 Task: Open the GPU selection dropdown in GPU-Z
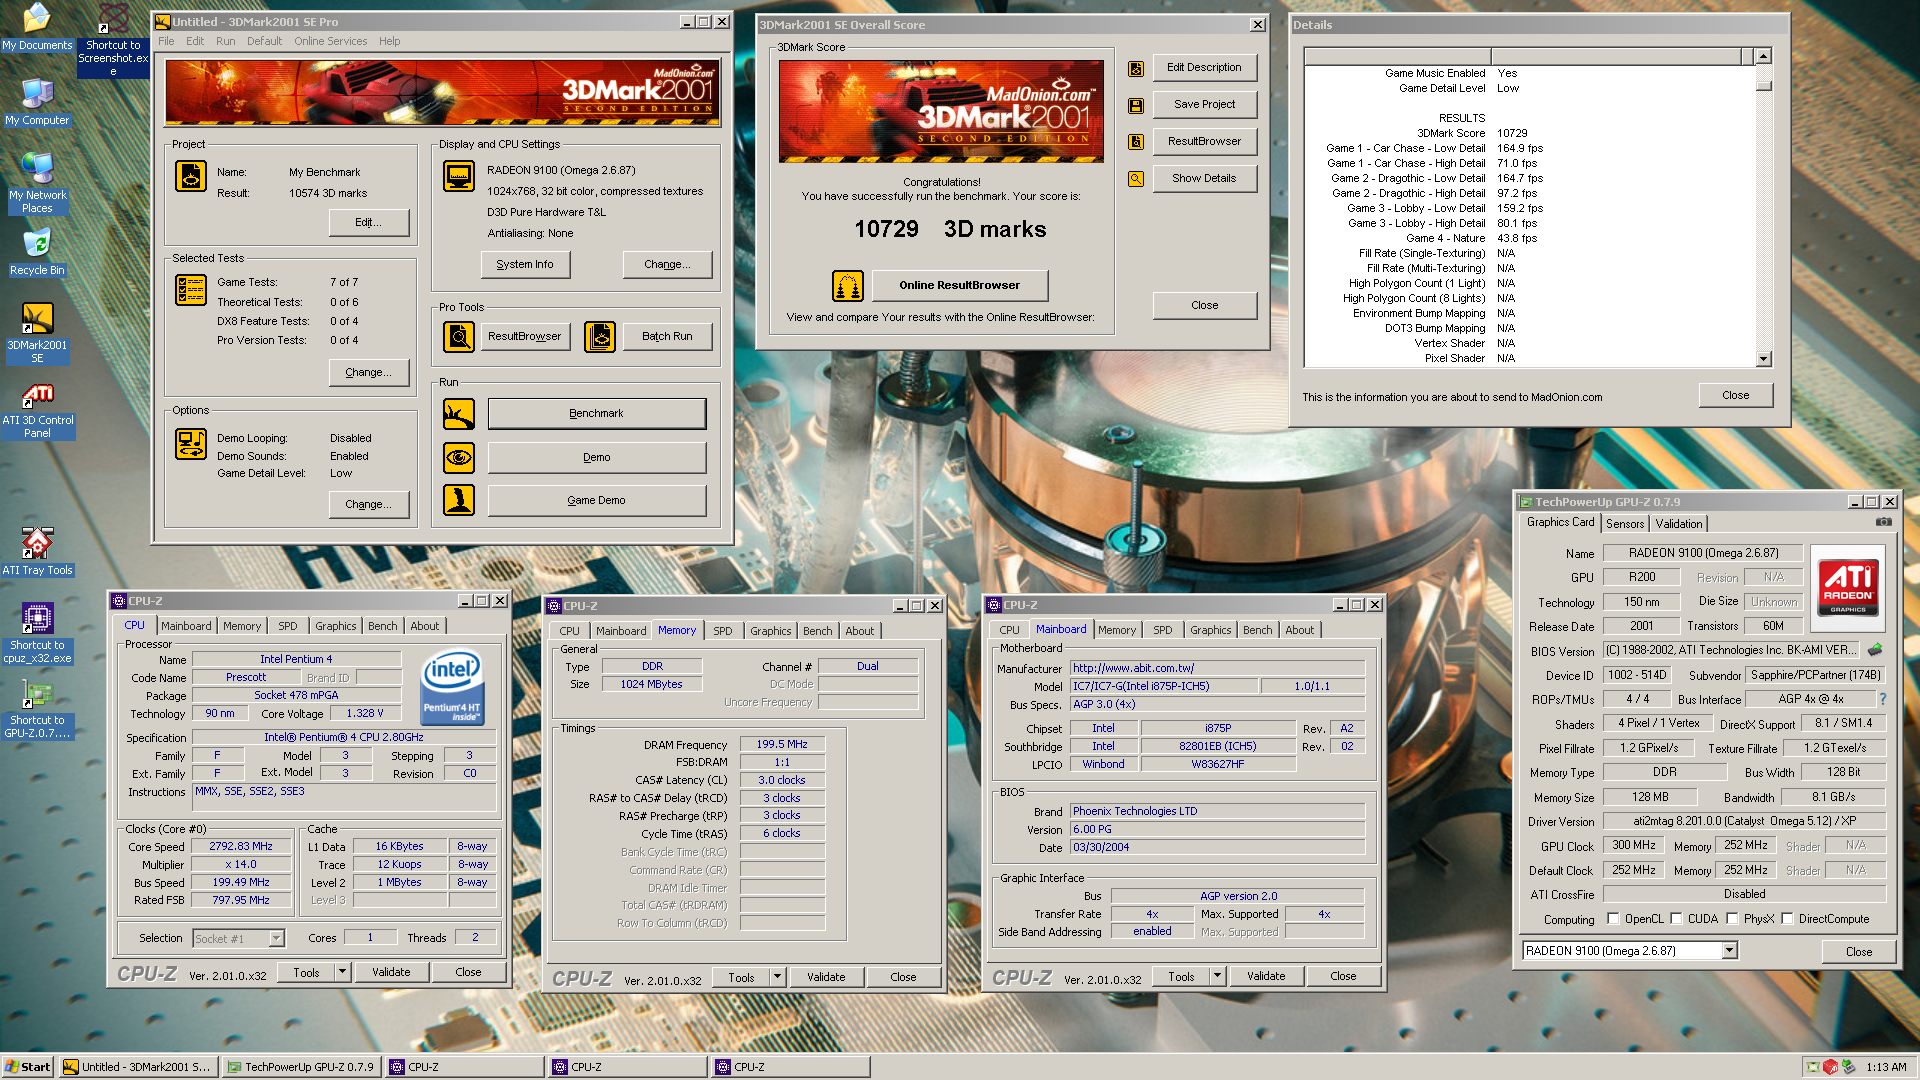click(1730, 951)
